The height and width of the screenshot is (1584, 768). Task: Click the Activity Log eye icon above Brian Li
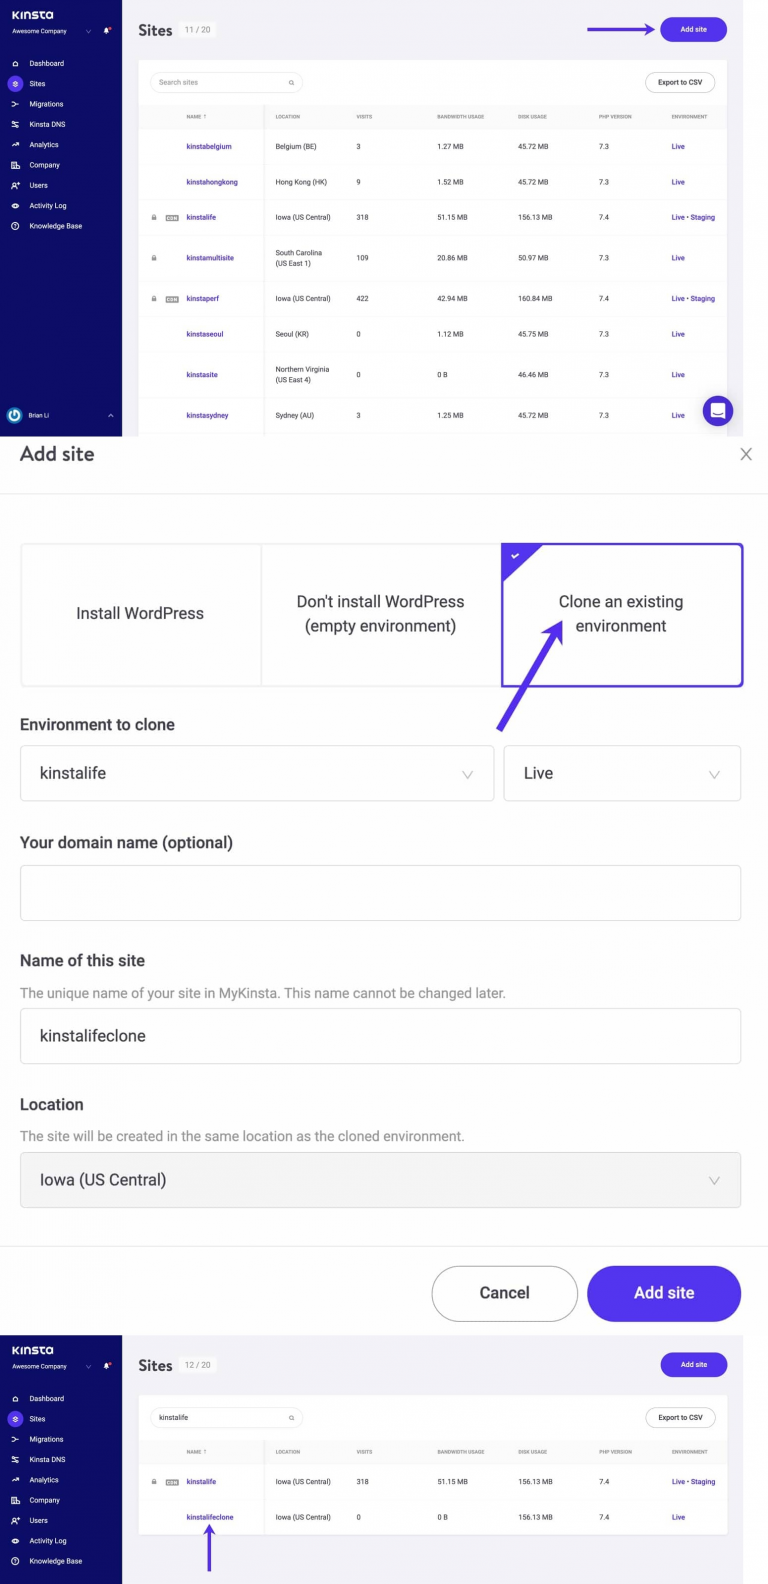(15, 206)
